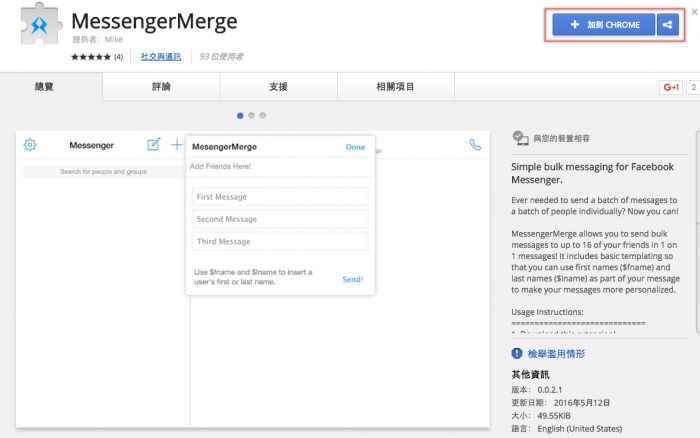Image resolution: width=700 pixels, height=438 pixels.
Task: Click the Send! link in the popup
Action: tap(353, 279)
